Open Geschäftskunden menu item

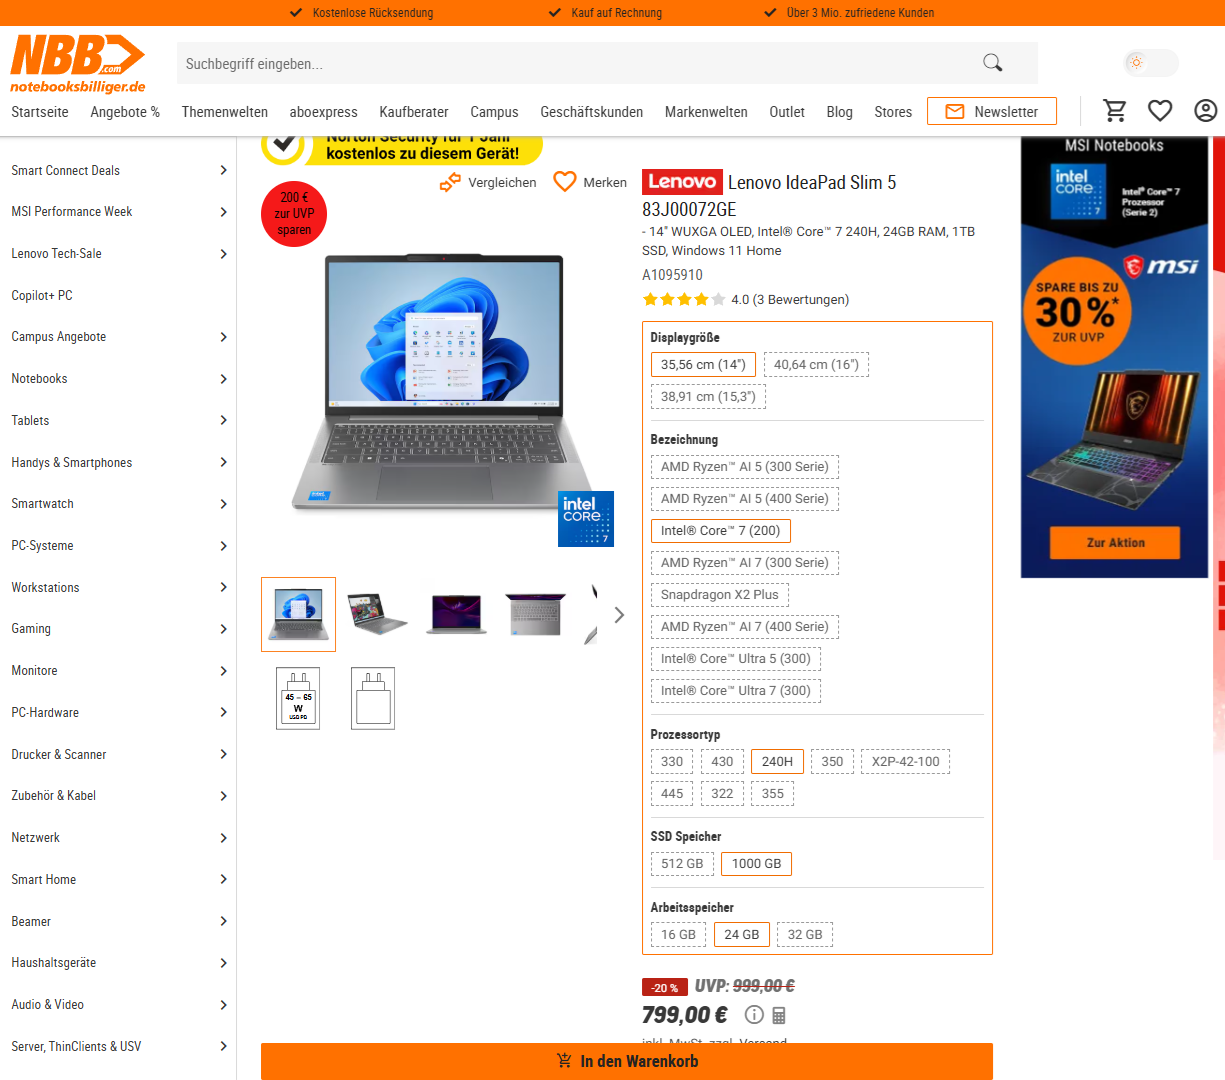point(591,112)
